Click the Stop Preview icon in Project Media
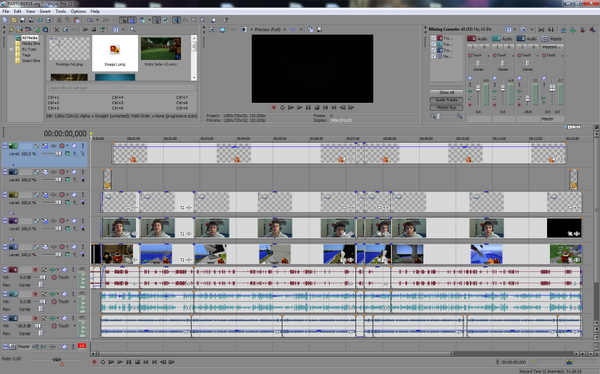Screen dimensions: 600x374 point(94,29)
